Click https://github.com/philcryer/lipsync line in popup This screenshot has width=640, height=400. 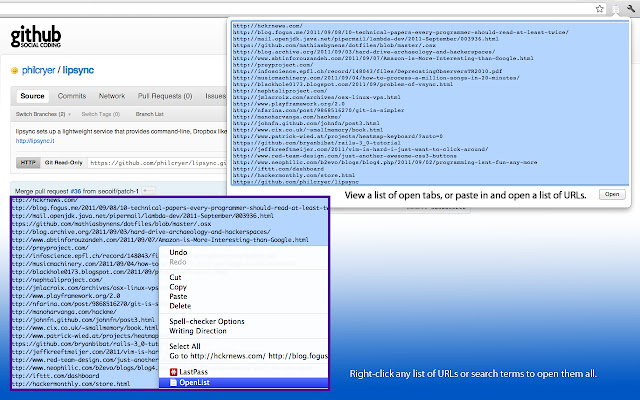(x=296, y=182)
